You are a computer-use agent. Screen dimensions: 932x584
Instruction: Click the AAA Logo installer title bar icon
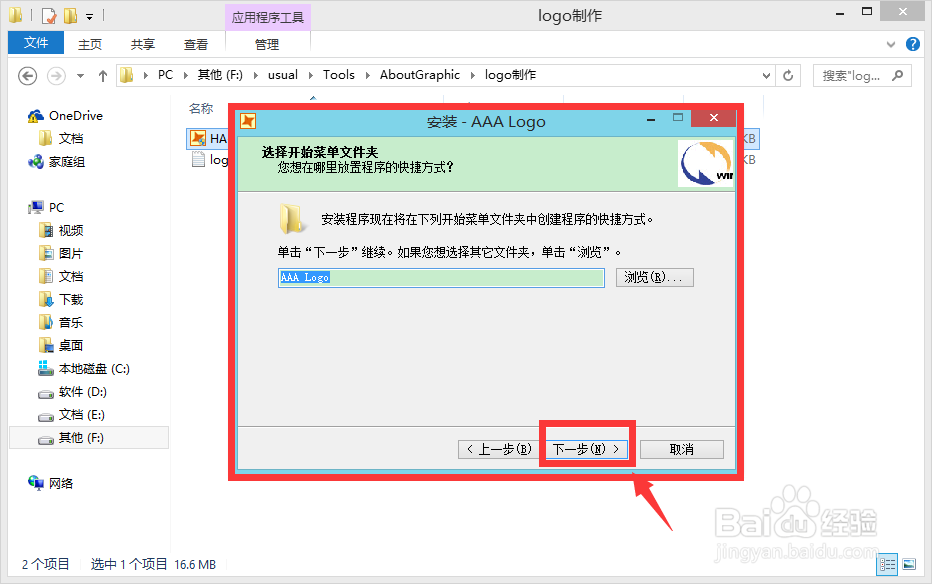tap(248, 121)
